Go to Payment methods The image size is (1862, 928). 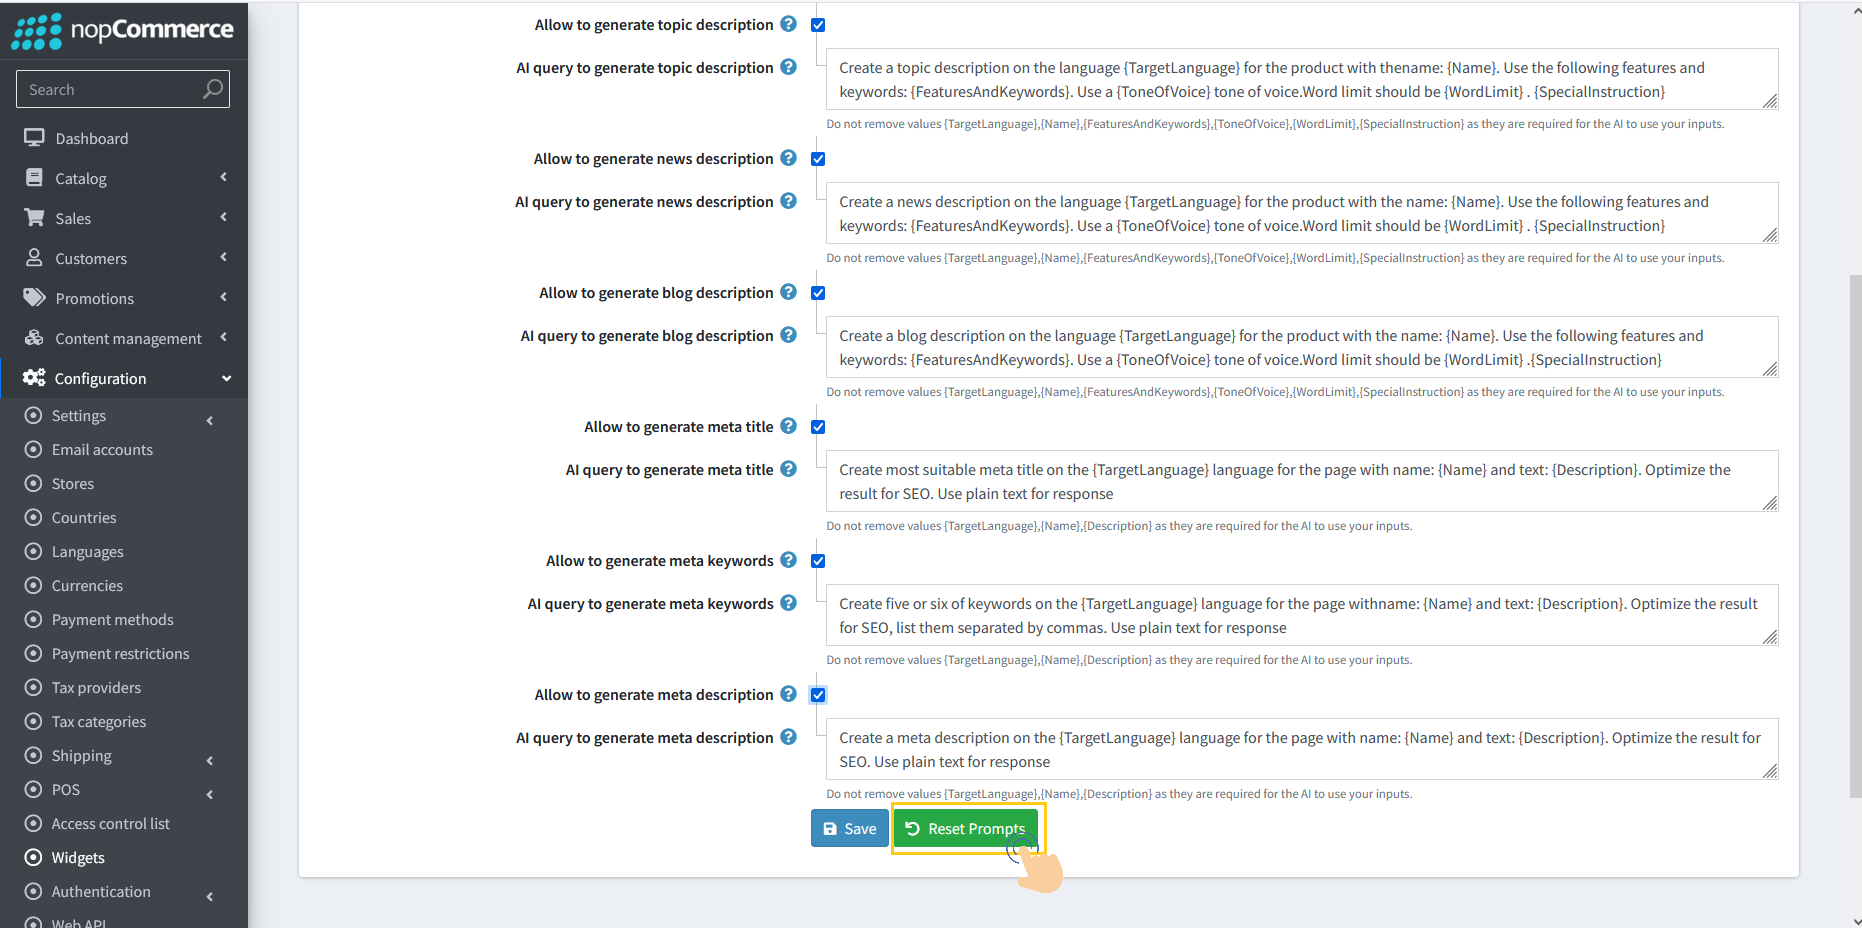[x=112, y=619]
